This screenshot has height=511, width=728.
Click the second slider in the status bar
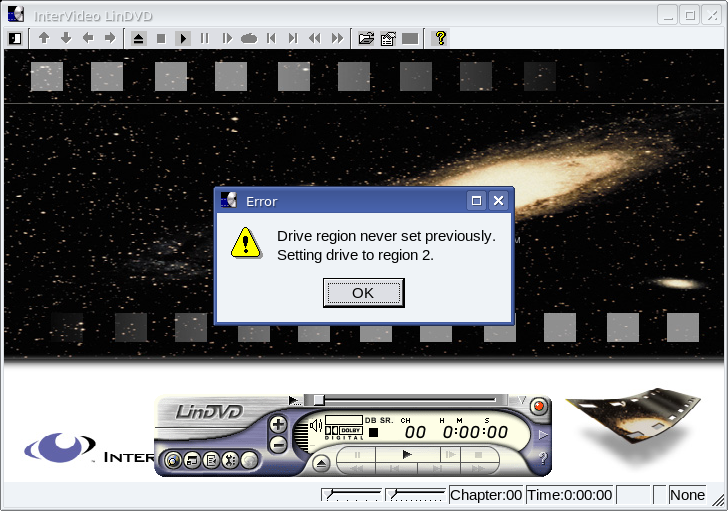(416, 495)
